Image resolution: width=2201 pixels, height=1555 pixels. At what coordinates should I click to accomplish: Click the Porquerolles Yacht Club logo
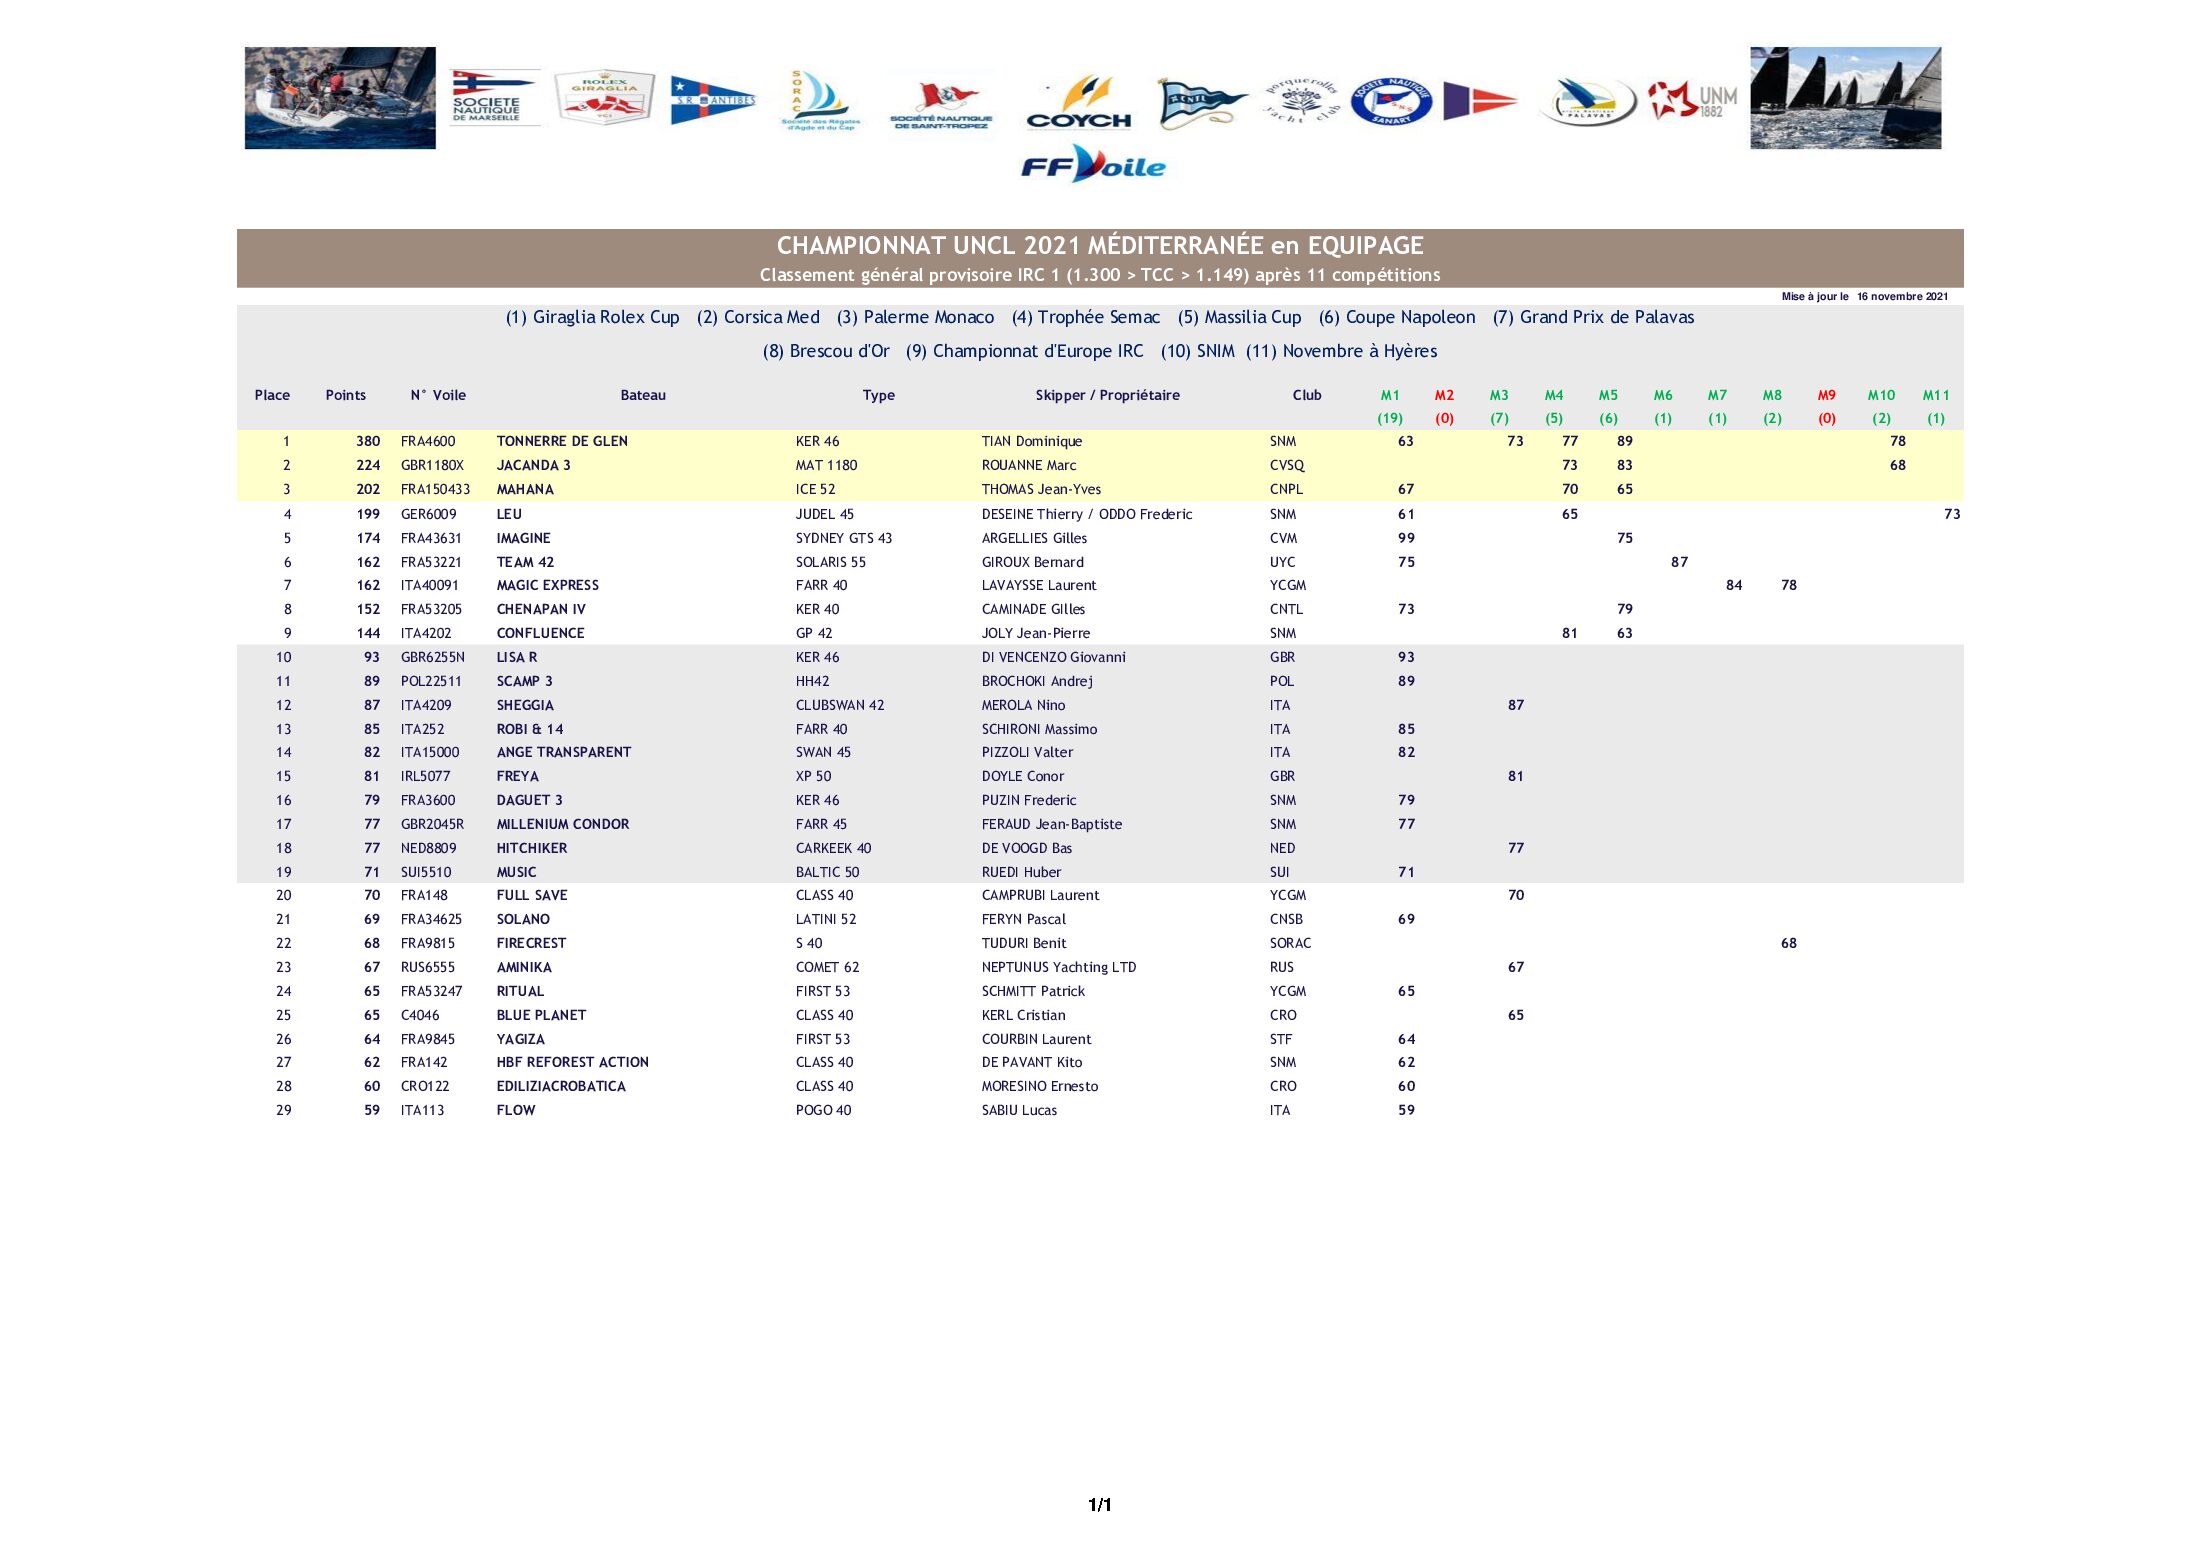point(1299,101)
